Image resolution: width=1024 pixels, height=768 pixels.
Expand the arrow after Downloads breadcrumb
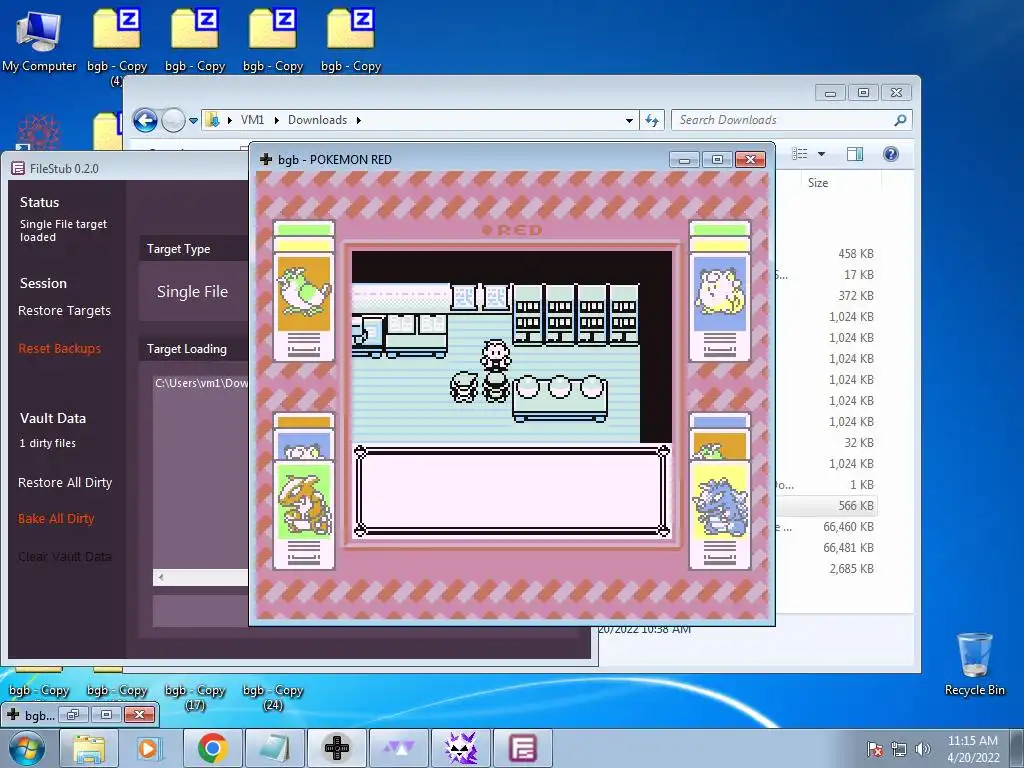[x=359, y=120]
